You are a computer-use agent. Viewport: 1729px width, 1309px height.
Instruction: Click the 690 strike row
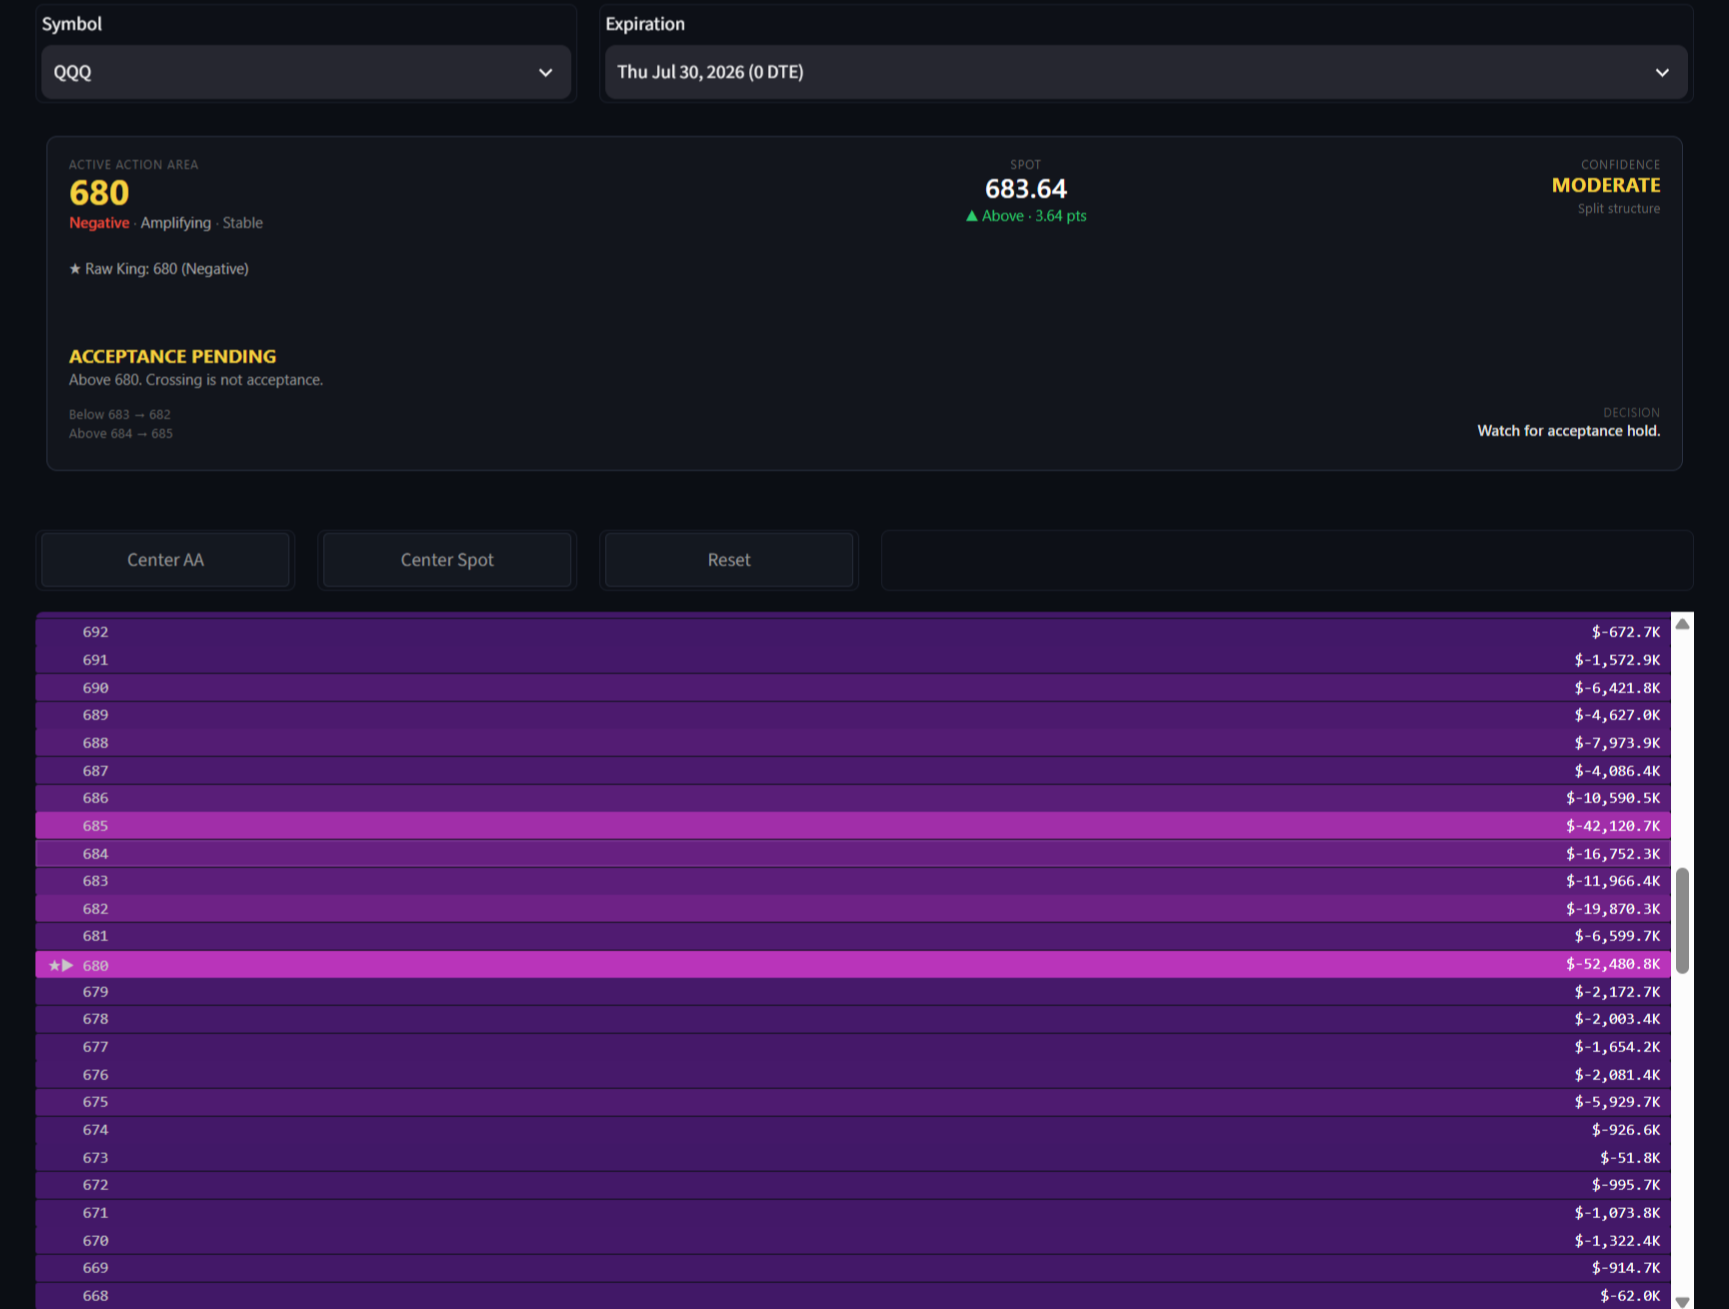pos(853,688)
